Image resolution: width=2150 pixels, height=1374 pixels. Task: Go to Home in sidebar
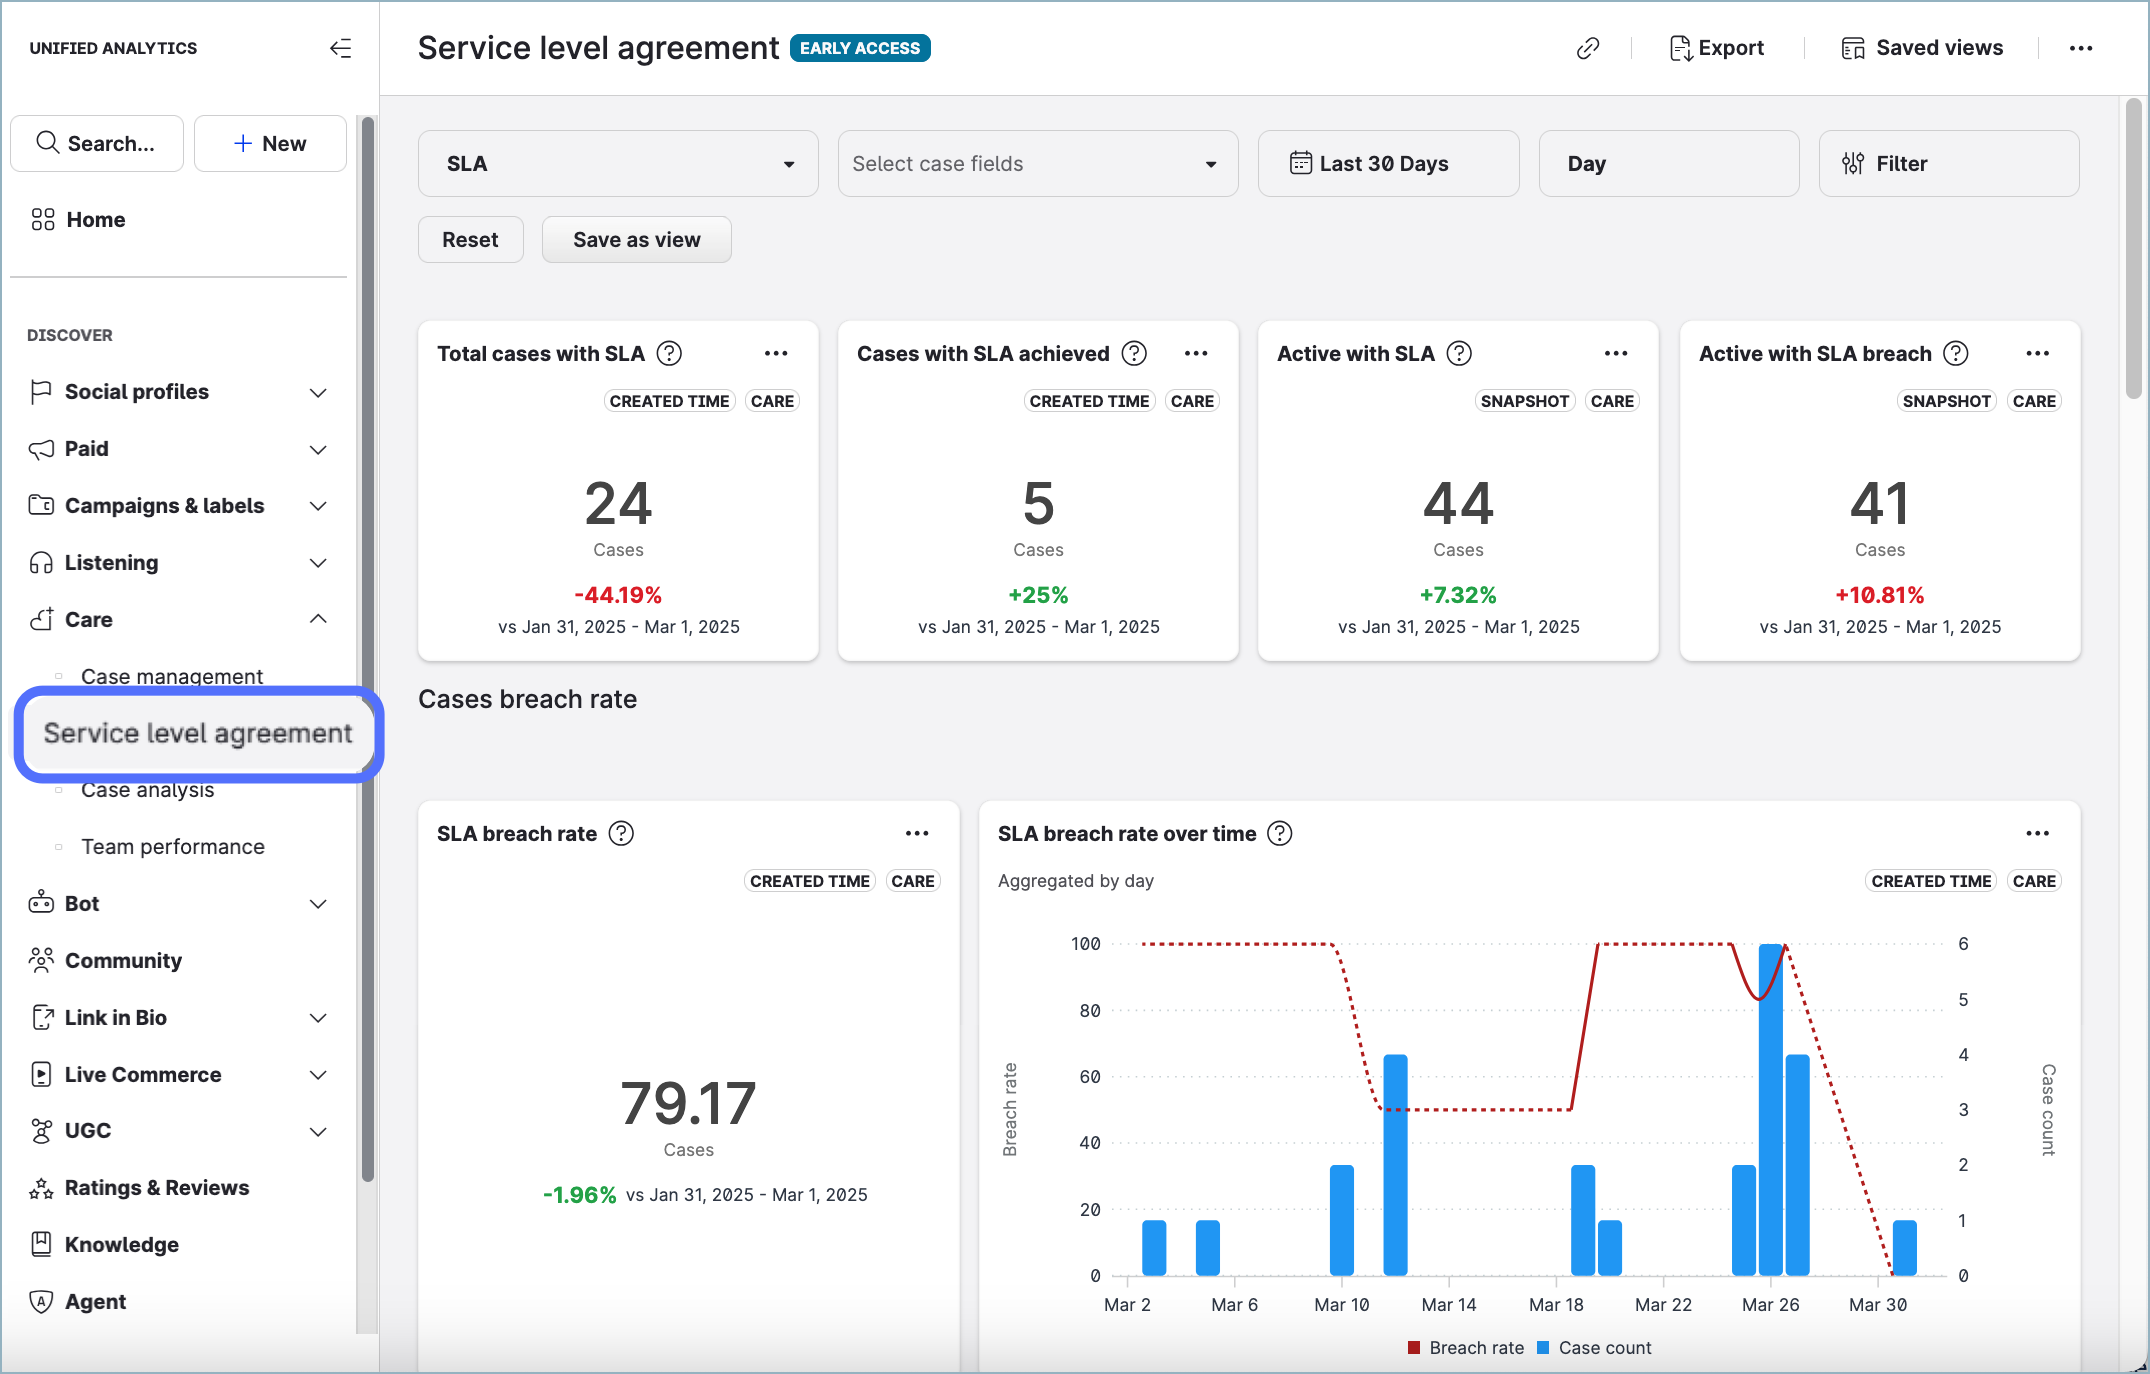click(x=95, y=219)
